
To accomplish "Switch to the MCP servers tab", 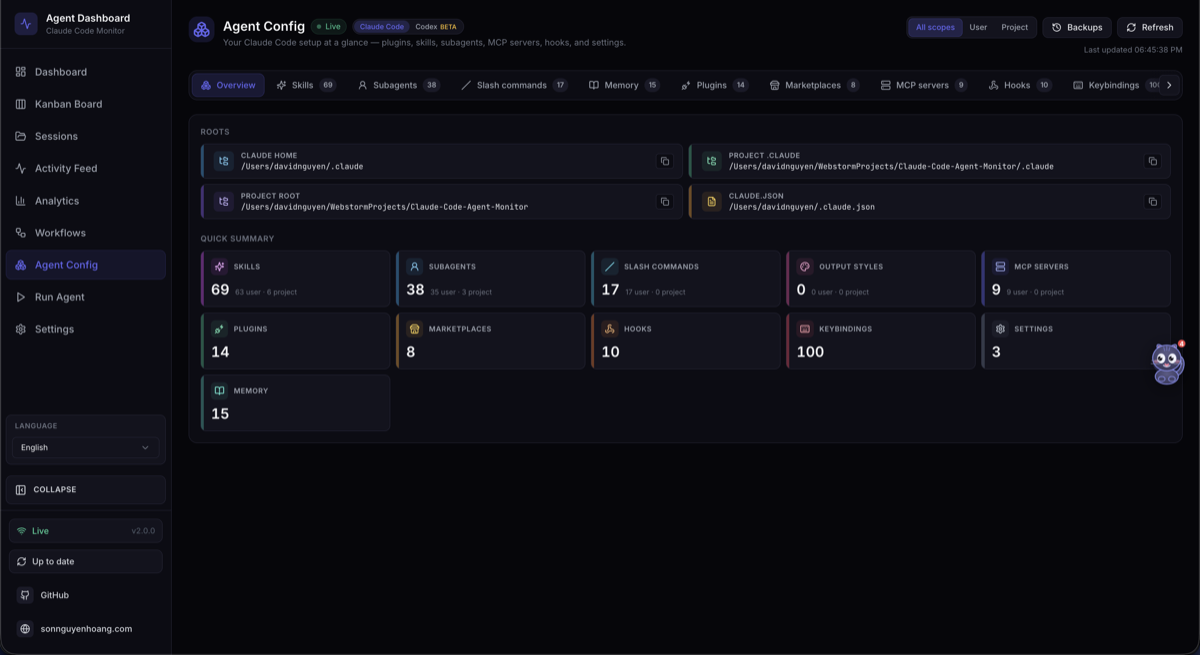I will [x=923, y=85].
